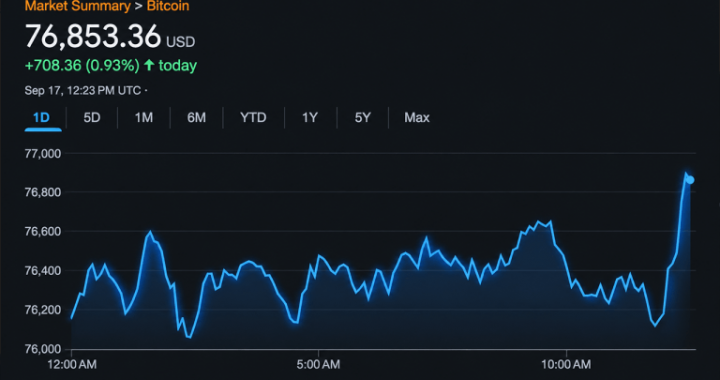The width and height of the screenshot is (720, 380).
Task: Switch to the 1M time range tab
Action: pos(144,118)
